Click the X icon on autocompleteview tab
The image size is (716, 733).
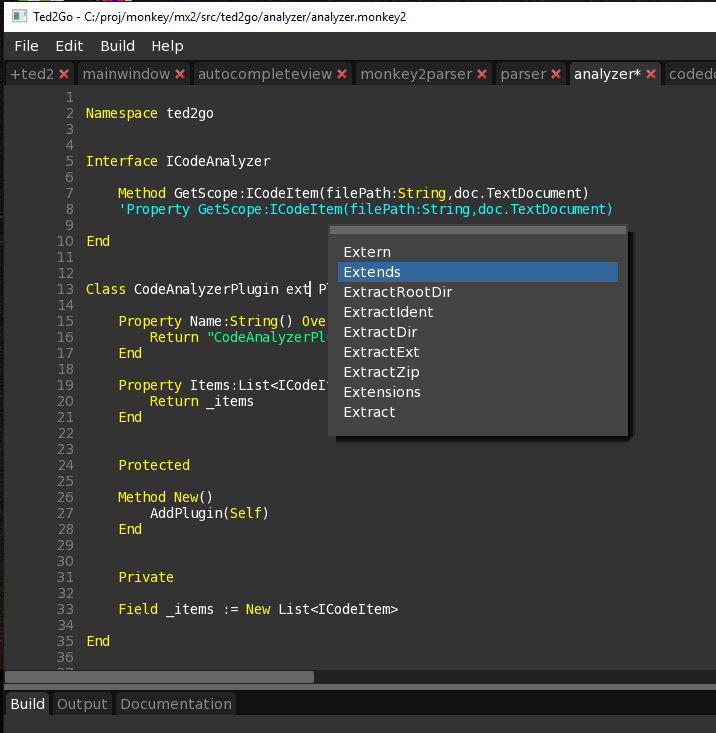342,74
